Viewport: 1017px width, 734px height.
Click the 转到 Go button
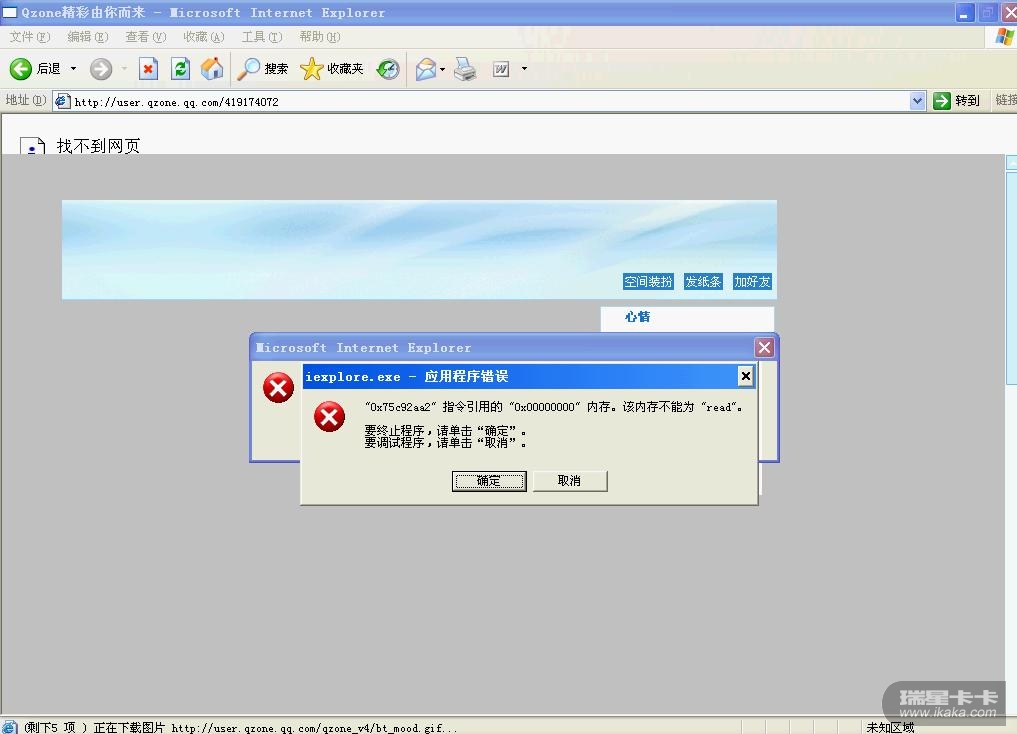tap(957, 101)
